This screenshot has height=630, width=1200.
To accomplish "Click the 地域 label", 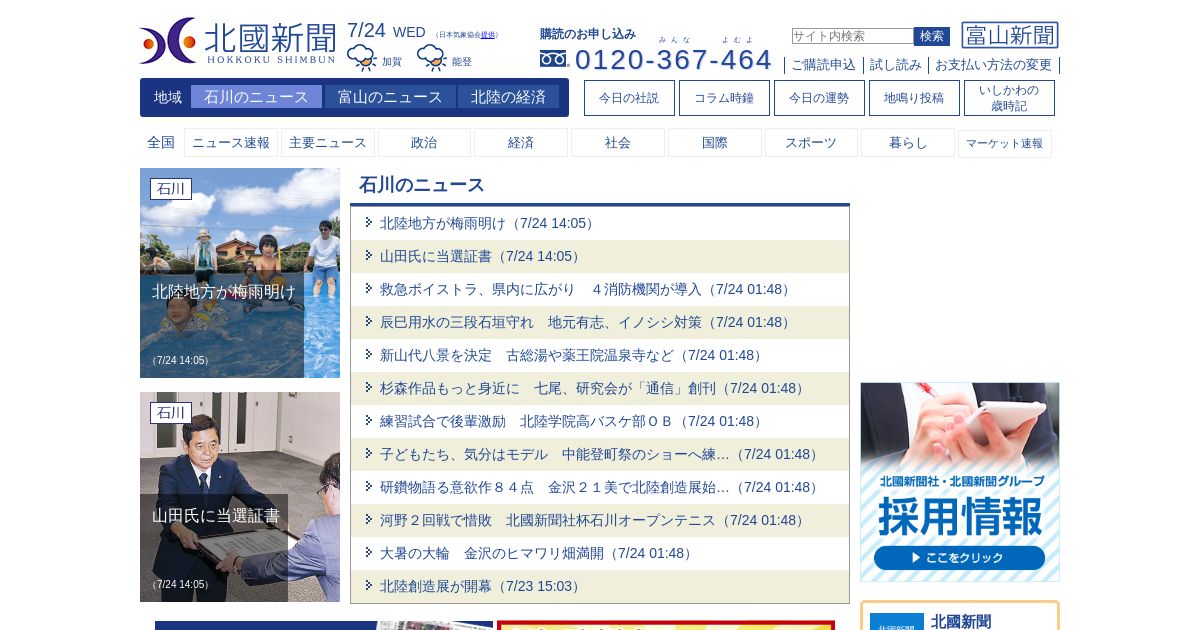I will [x=168, y=97].
